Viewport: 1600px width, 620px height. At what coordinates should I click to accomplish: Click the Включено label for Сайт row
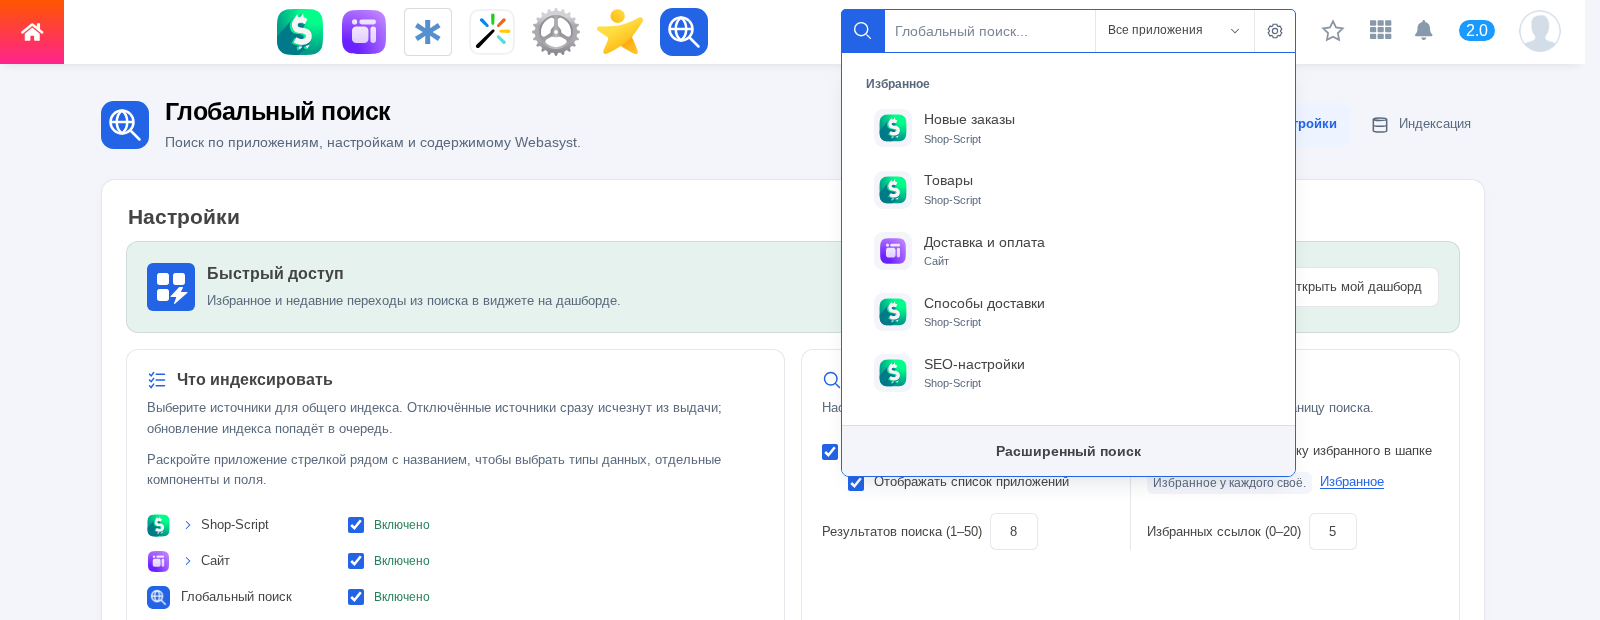[402, 561]
